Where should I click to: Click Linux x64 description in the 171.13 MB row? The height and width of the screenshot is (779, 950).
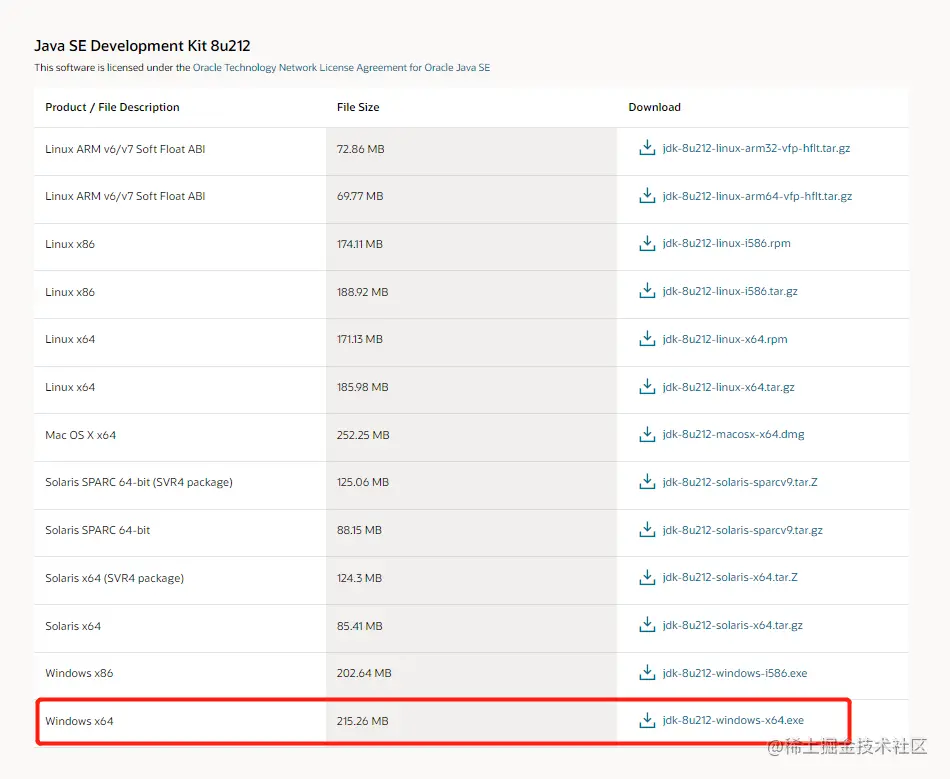pyautogui.click(x=70, y=339)
